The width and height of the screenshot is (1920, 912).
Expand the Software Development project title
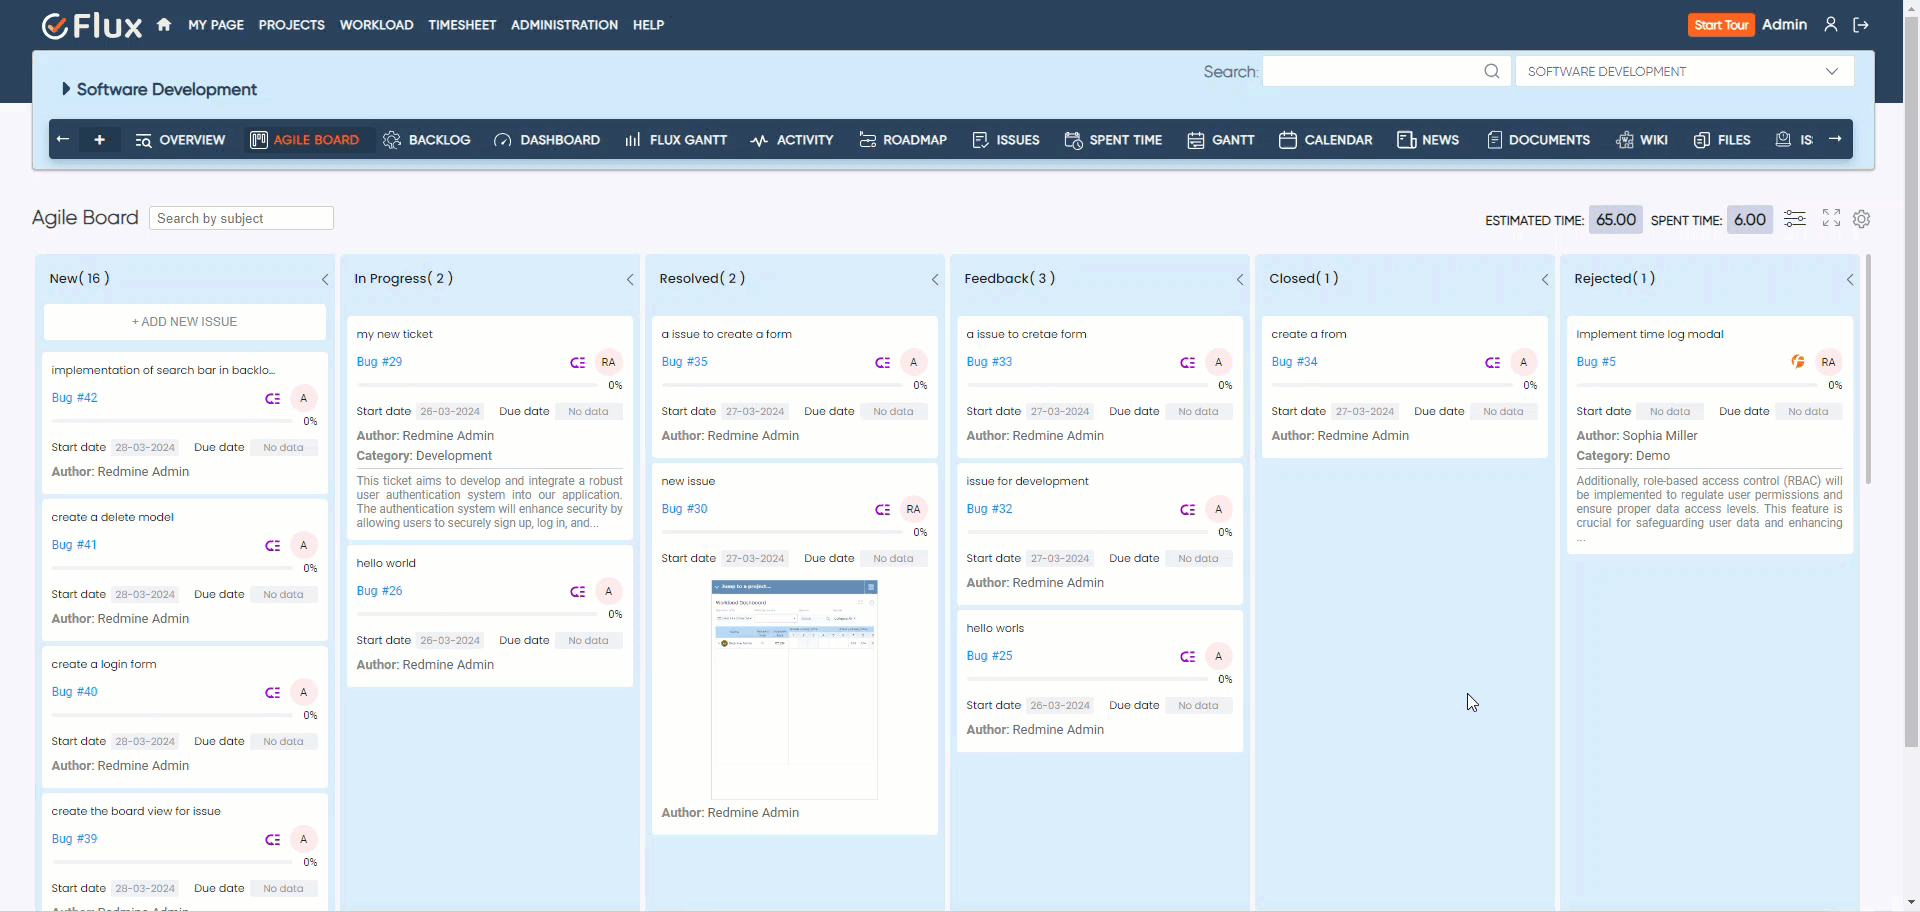tap(66, 89)
